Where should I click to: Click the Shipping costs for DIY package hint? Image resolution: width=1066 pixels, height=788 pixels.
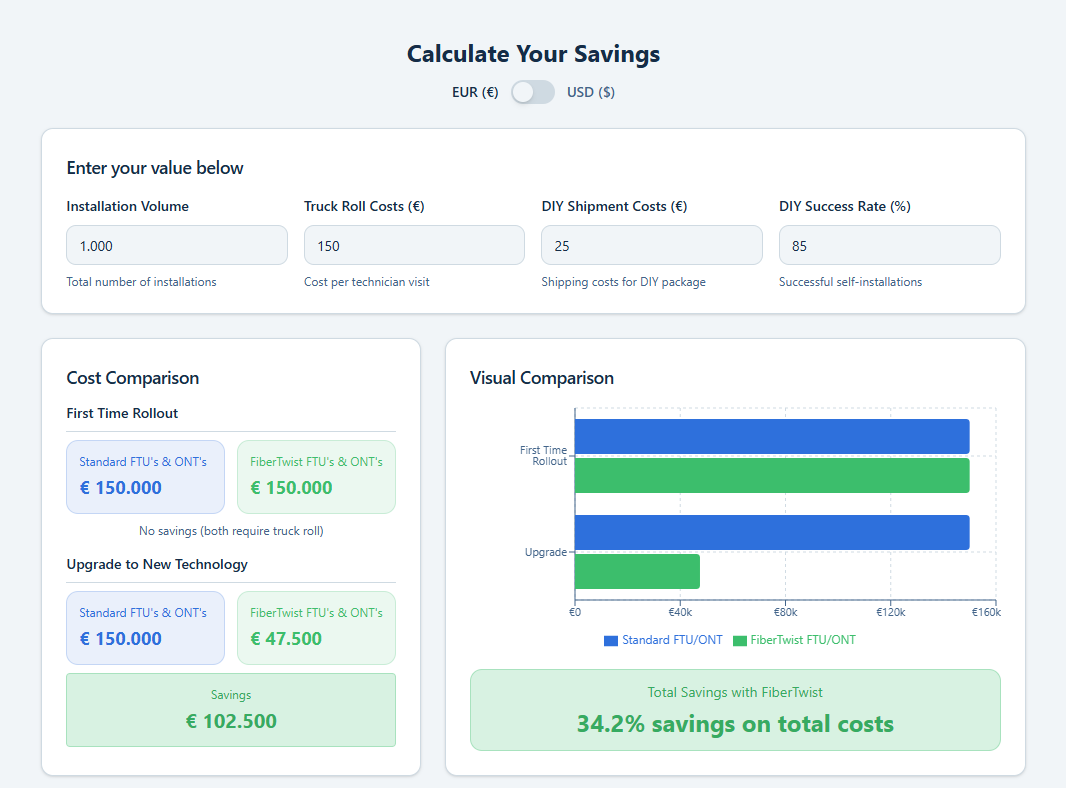623,282
